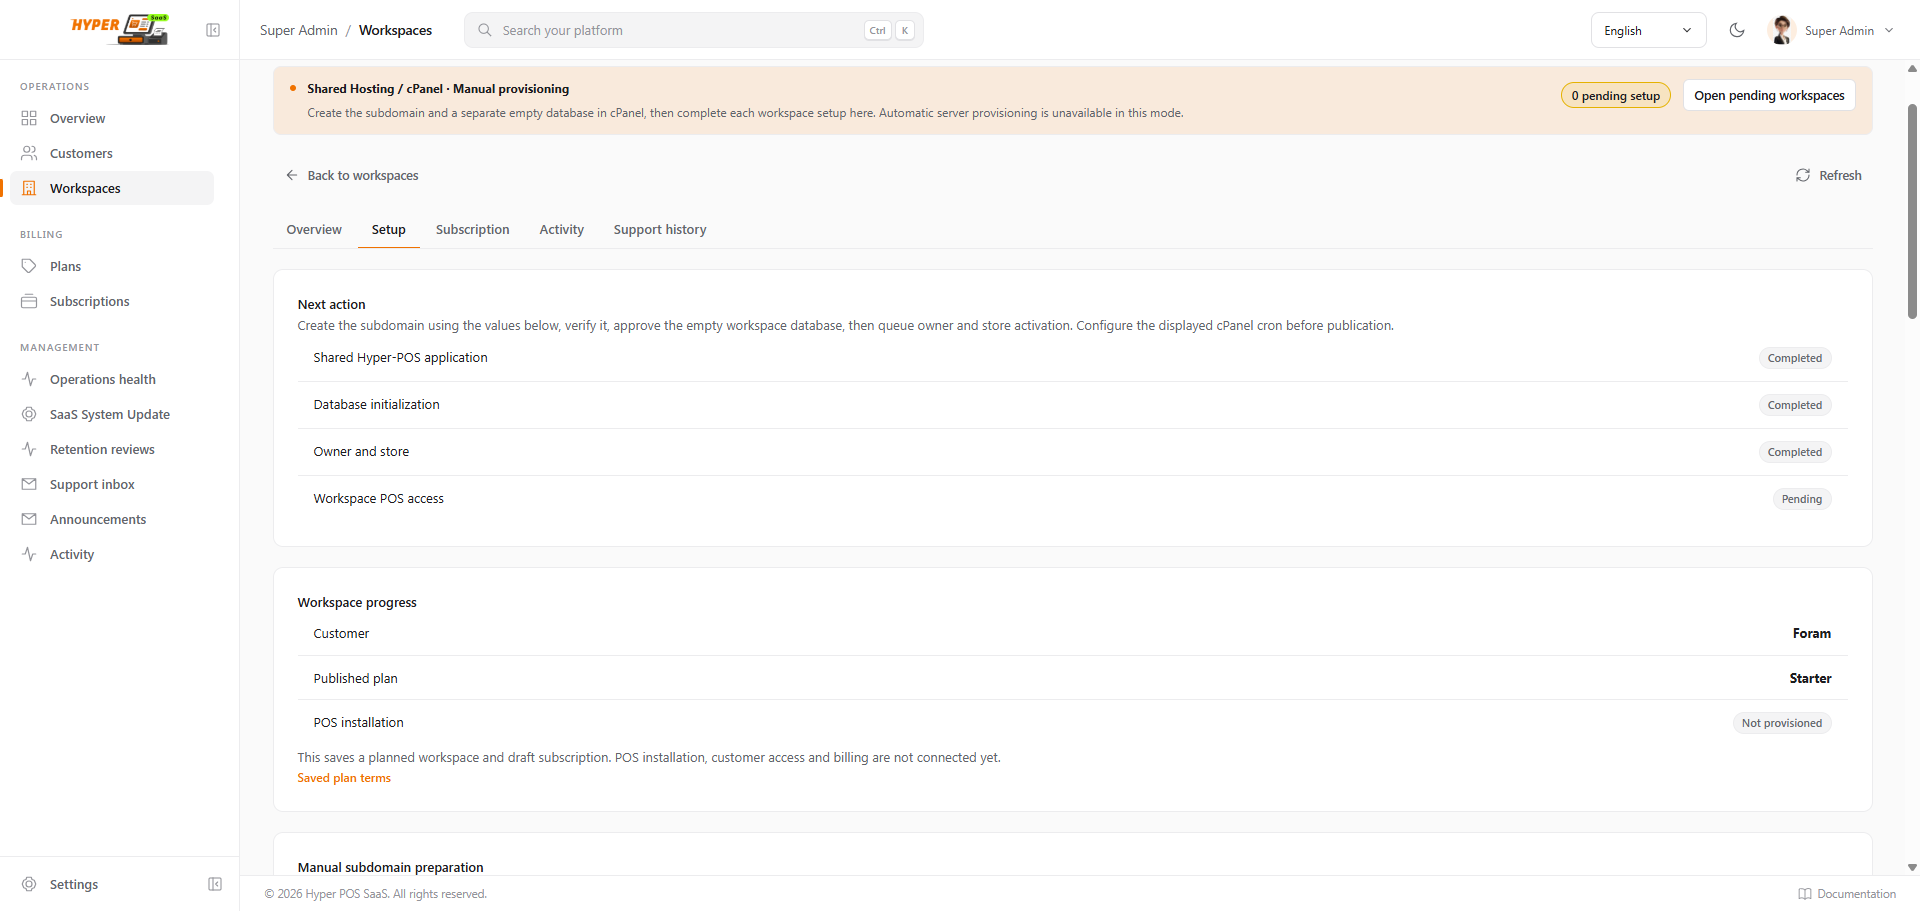
Task: Open Overview via its grid icon
Action: [29, 118]
